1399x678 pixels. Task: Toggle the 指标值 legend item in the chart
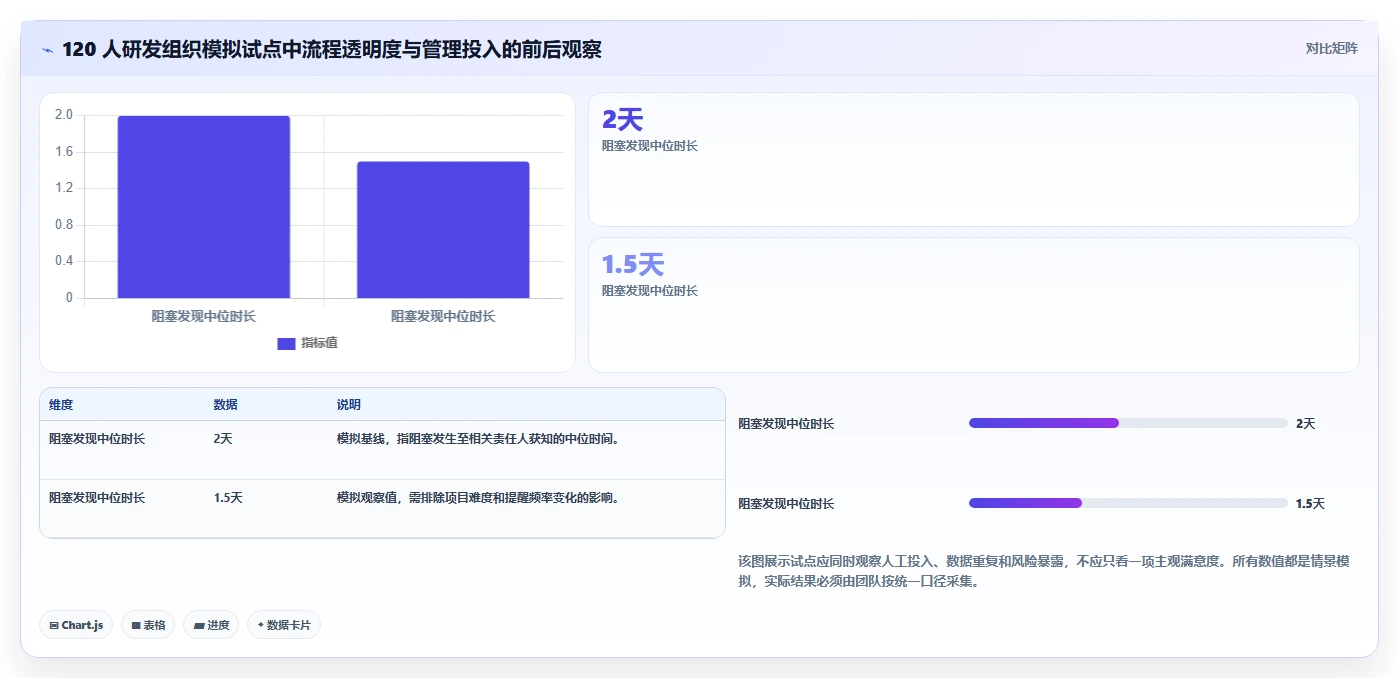click(308, 343)
